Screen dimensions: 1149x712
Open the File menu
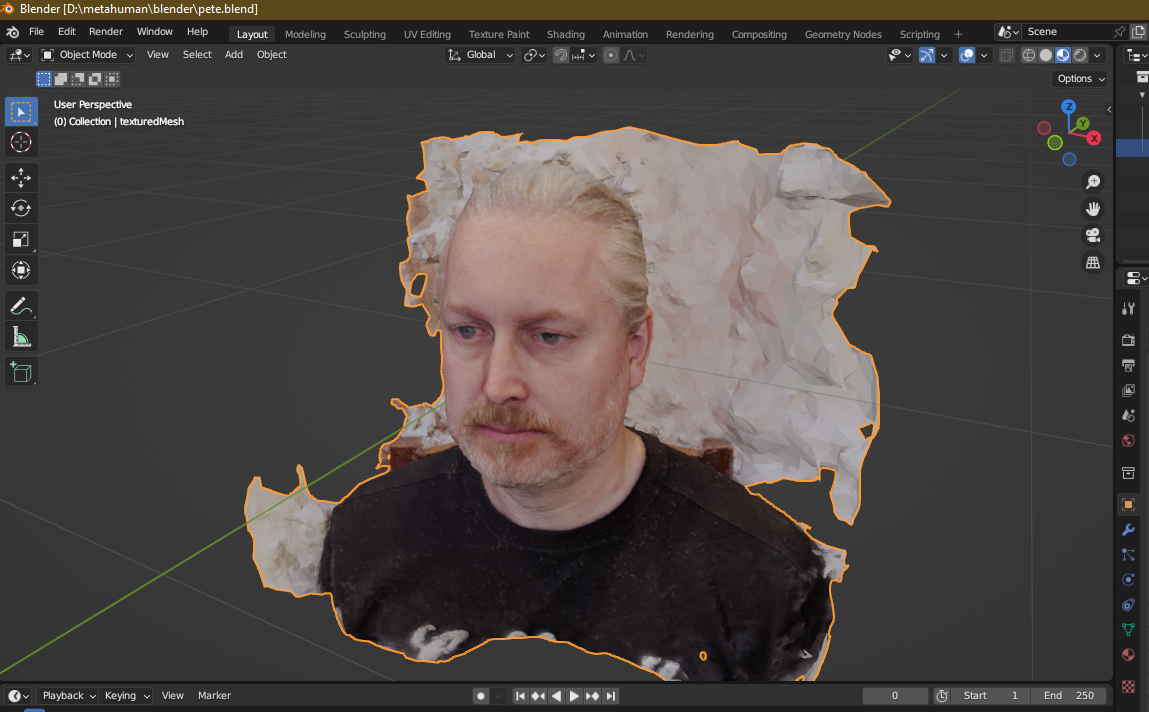point(36,32)
